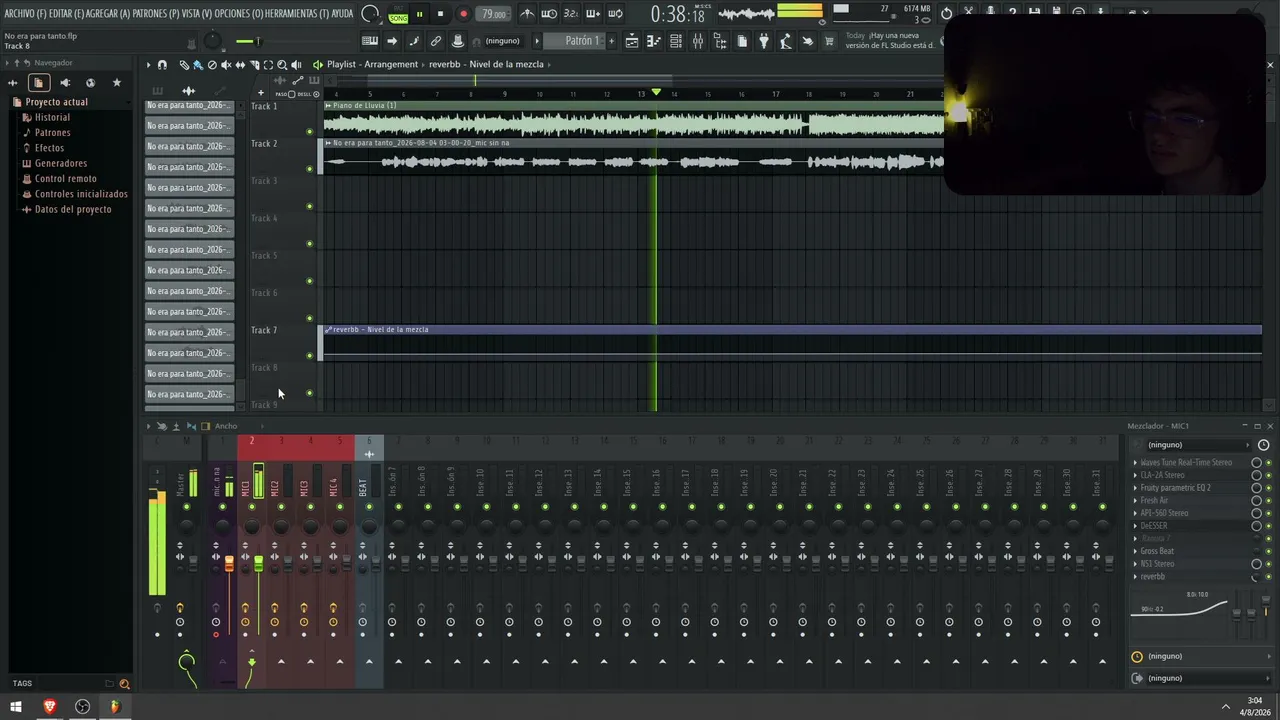This screenshot has width=1280, height=720.
Task: Expand the Efectos browser folder
Action: [49, 148]
